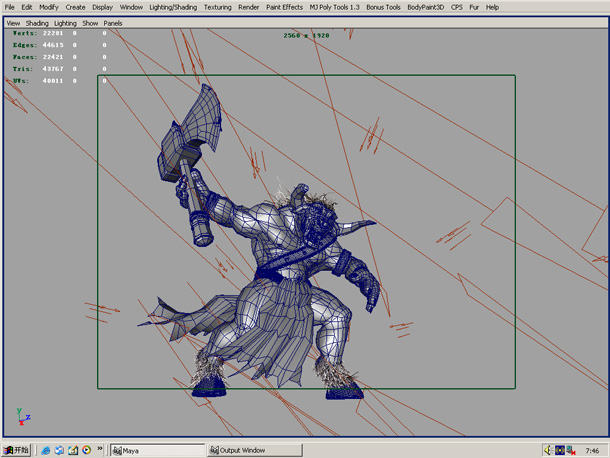
Task: Open the MJ Poly Tools 1.3 menu
Action: pyautogui.click(x=334, y=7)
